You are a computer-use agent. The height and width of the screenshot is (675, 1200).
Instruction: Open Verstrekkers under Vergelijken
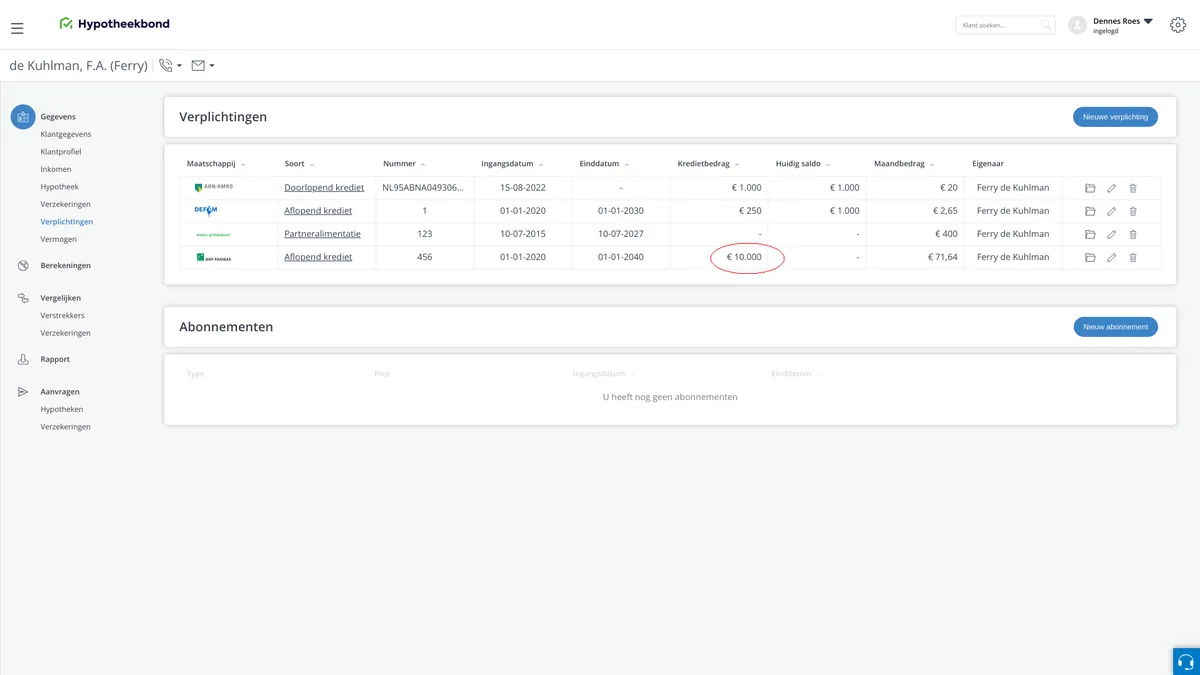click(62, 315)
